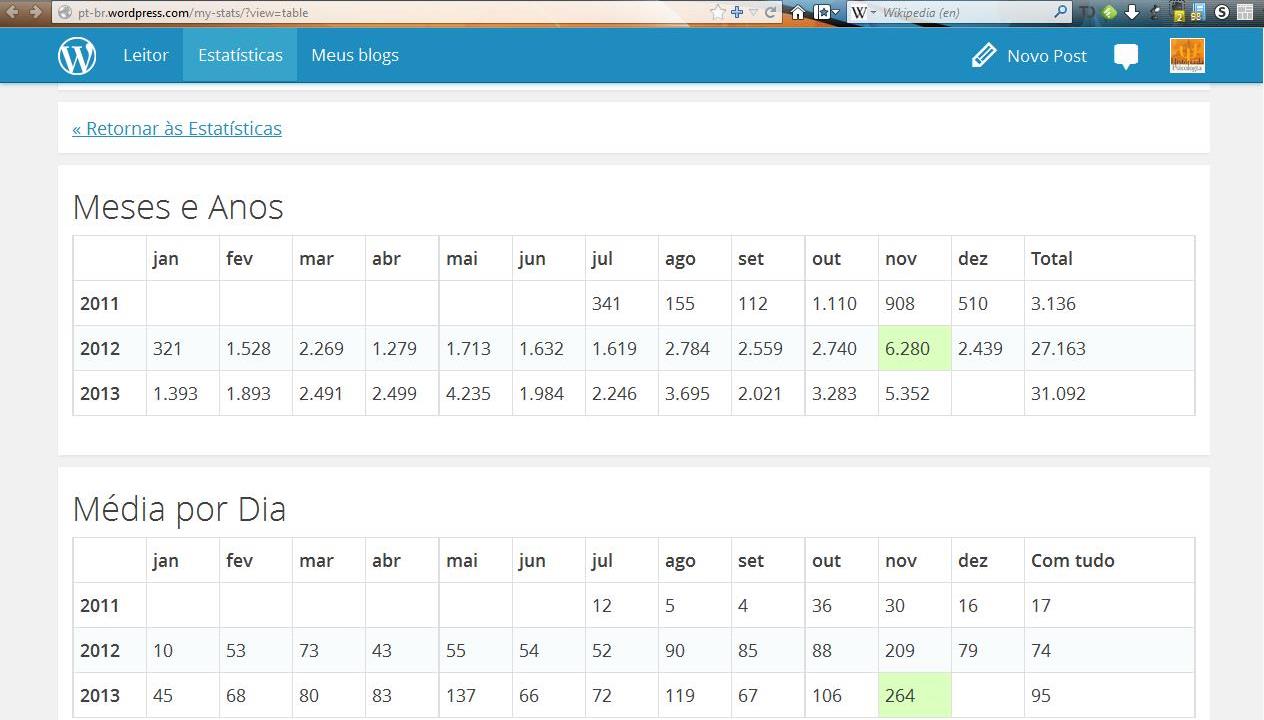Image resolution: width=1264 pixels, height=720 pixels.
Task: Open the notifications speech bubble icon
Action: tap(1126, 57)
